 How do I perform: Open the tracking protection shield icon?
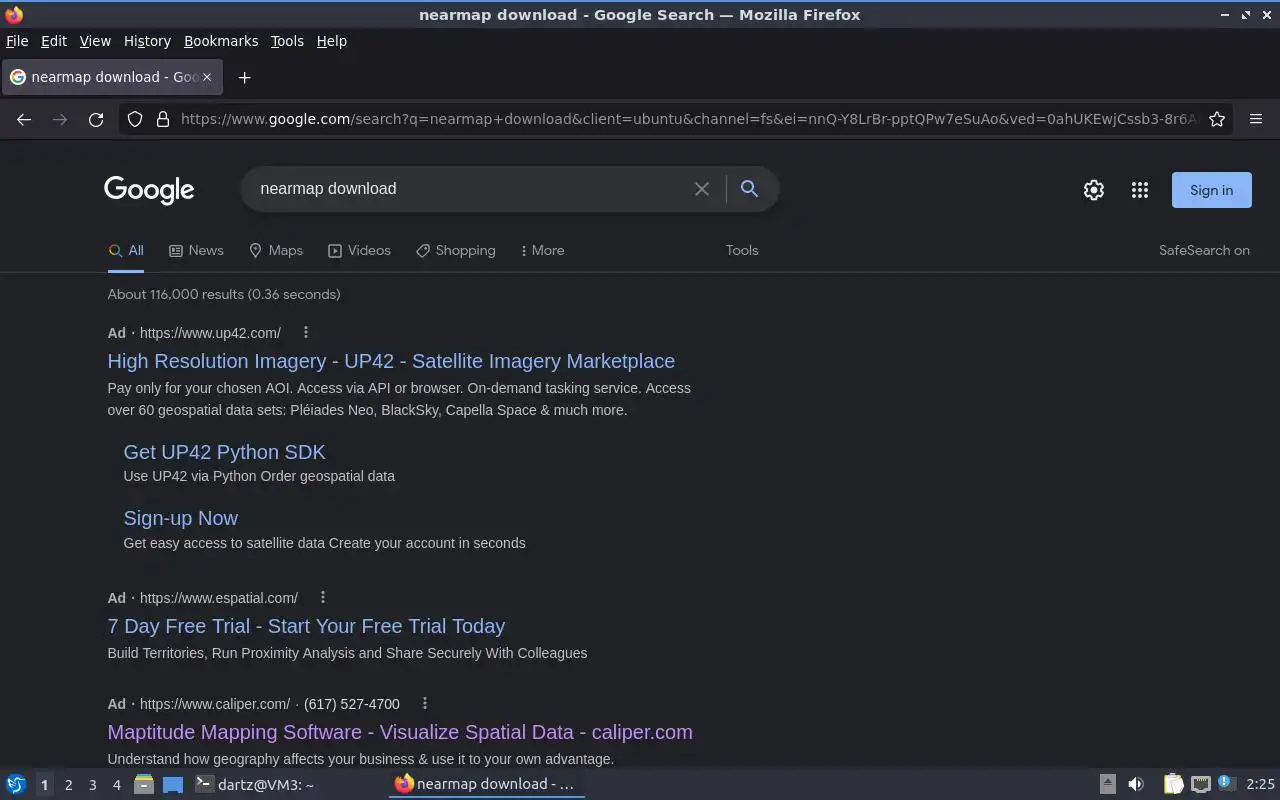point(135,119)
